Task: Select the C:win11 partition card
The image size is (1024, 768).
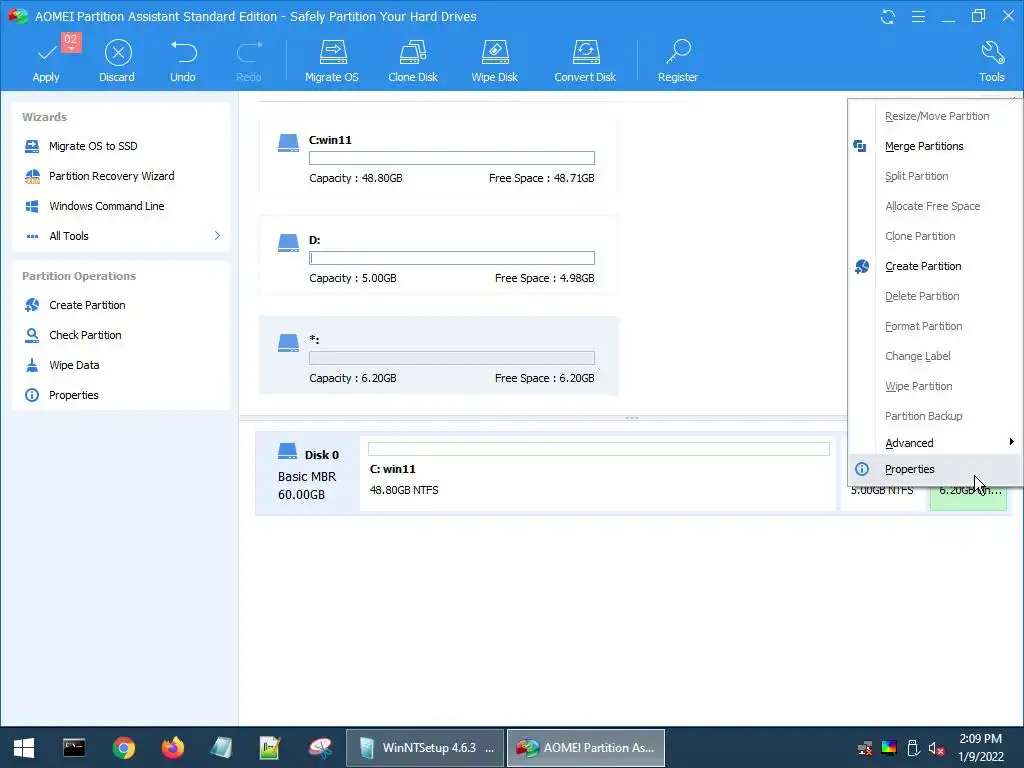Action: click(x=438, y=155)
